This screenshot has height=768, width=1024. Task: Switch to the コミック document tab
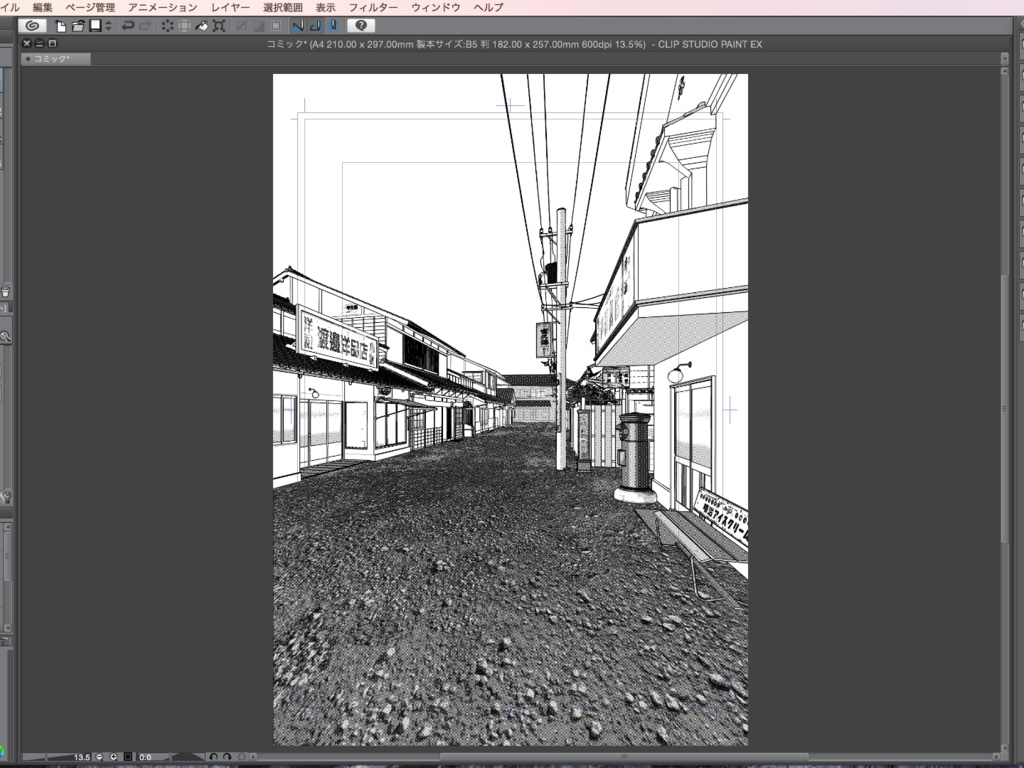(x=55, y=58)
